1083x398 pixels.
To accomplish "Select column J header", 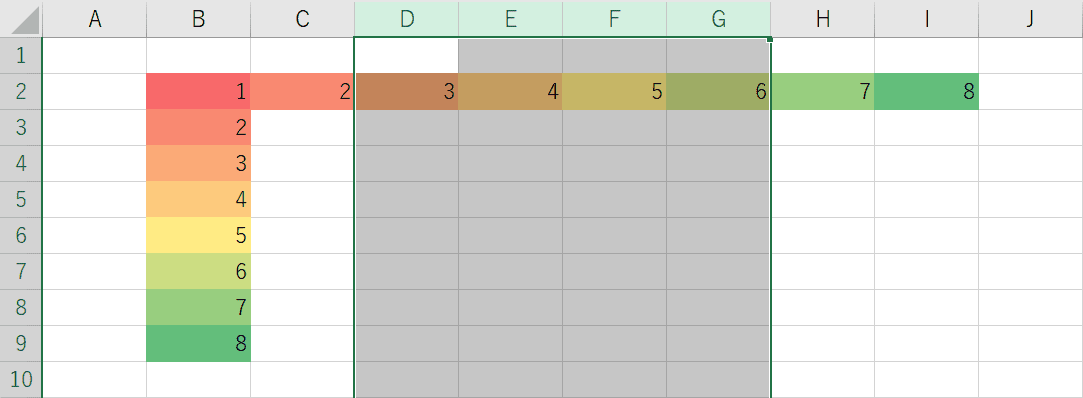I will coord(1031,19).
